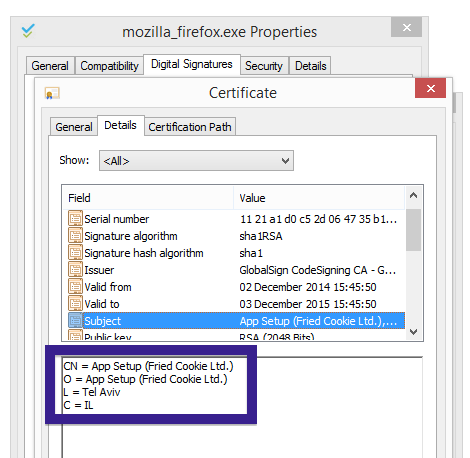
Task: Click the certificate icon in title bar
Action: [52, 93]
